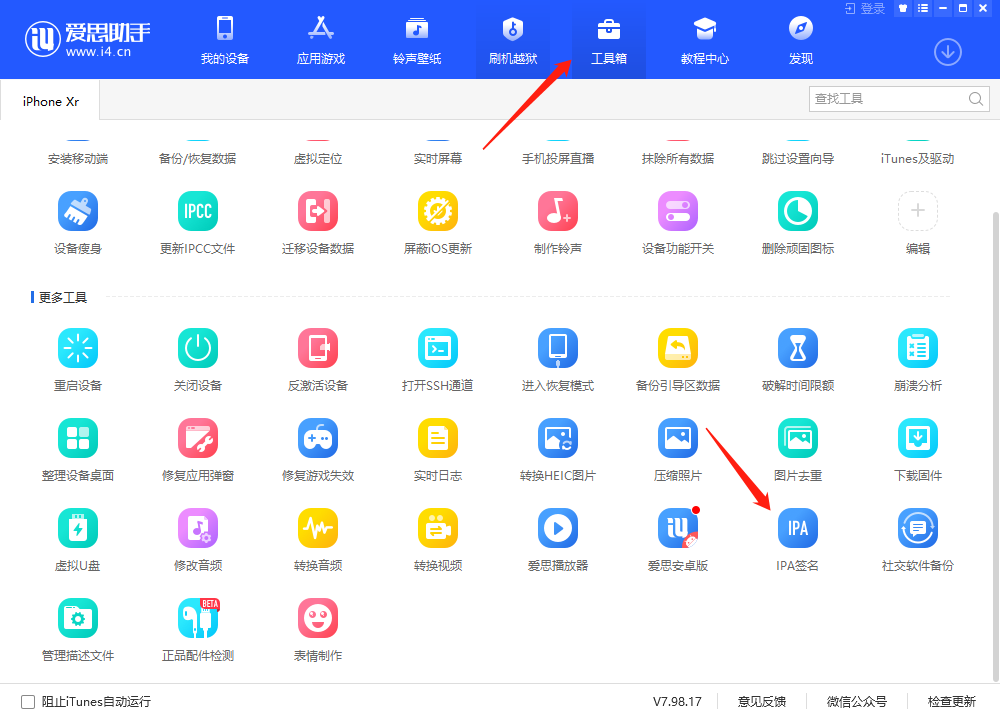
Task: Open the 表情制作 emoji maker
Action: pyautogui.click(x=318, y=618)
